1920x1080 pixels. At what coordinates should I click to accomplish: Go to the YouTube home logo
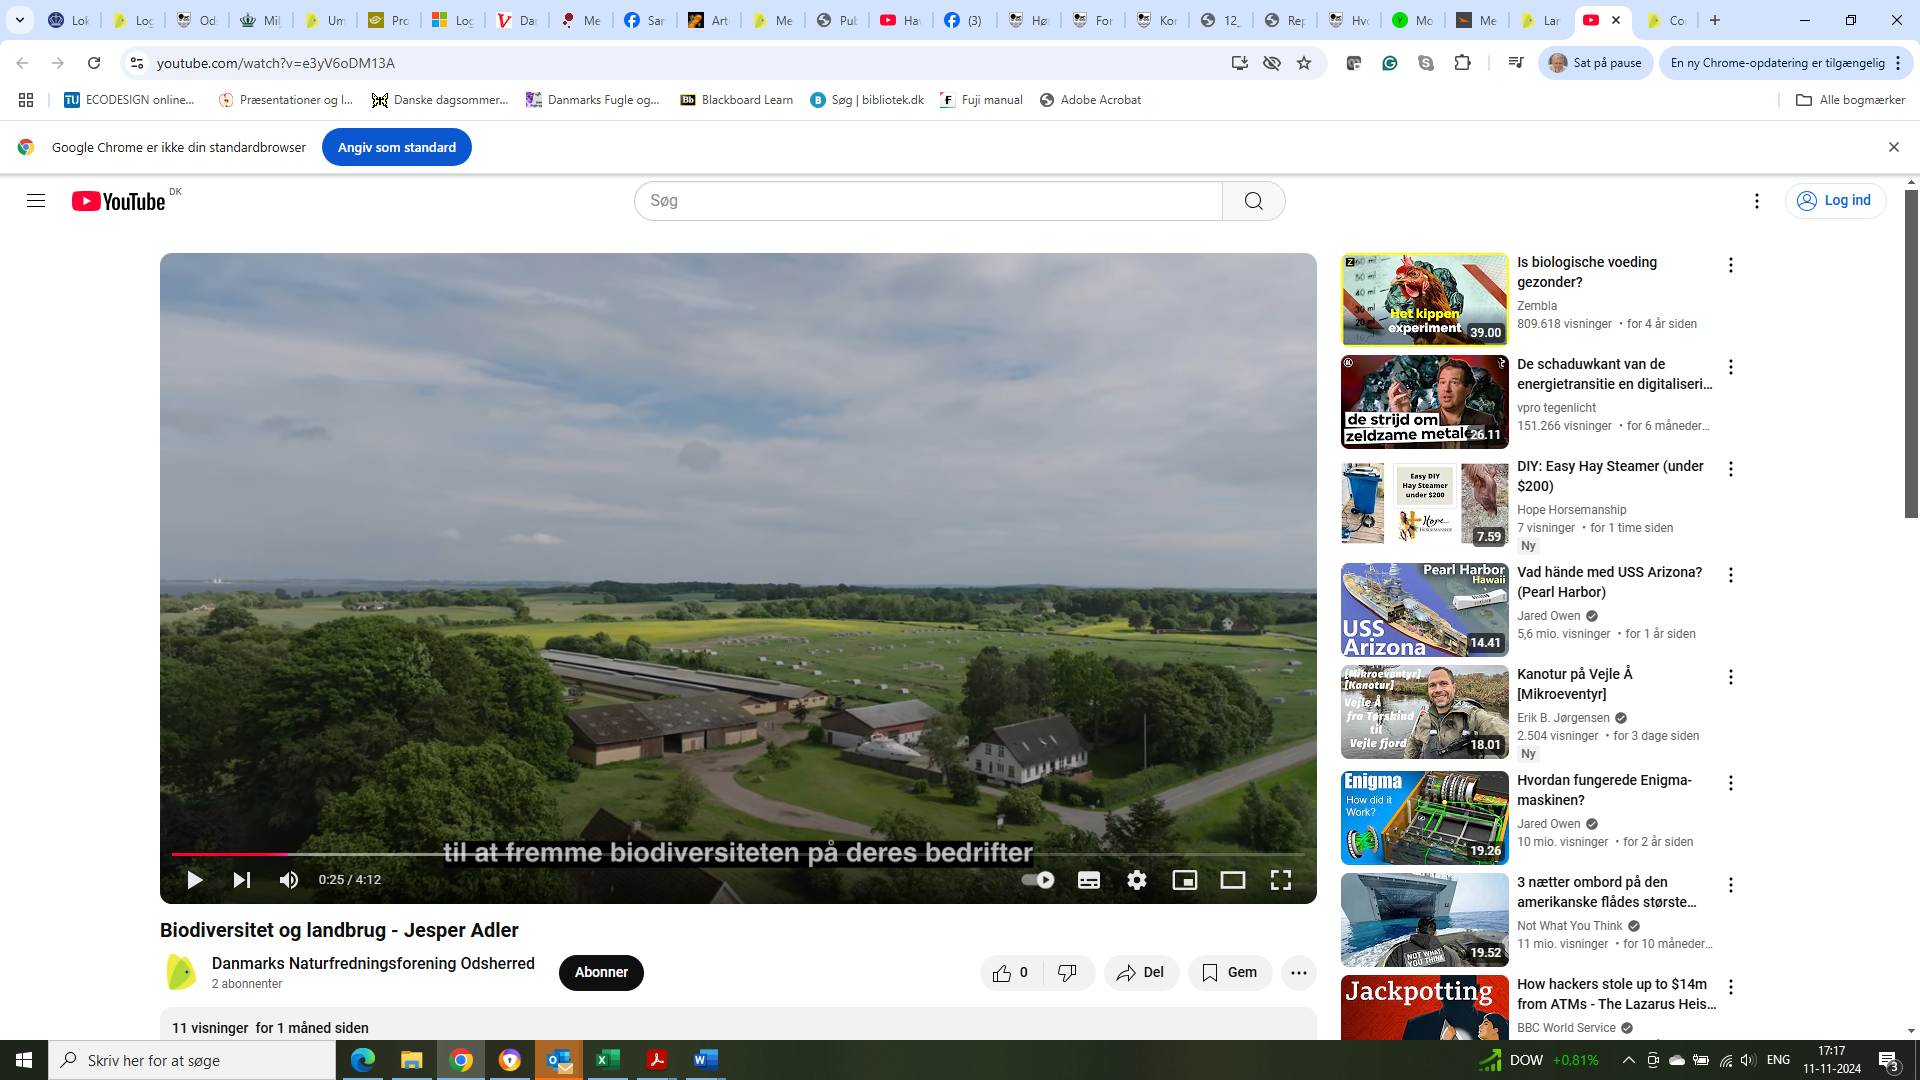click(x=119, y=201)
